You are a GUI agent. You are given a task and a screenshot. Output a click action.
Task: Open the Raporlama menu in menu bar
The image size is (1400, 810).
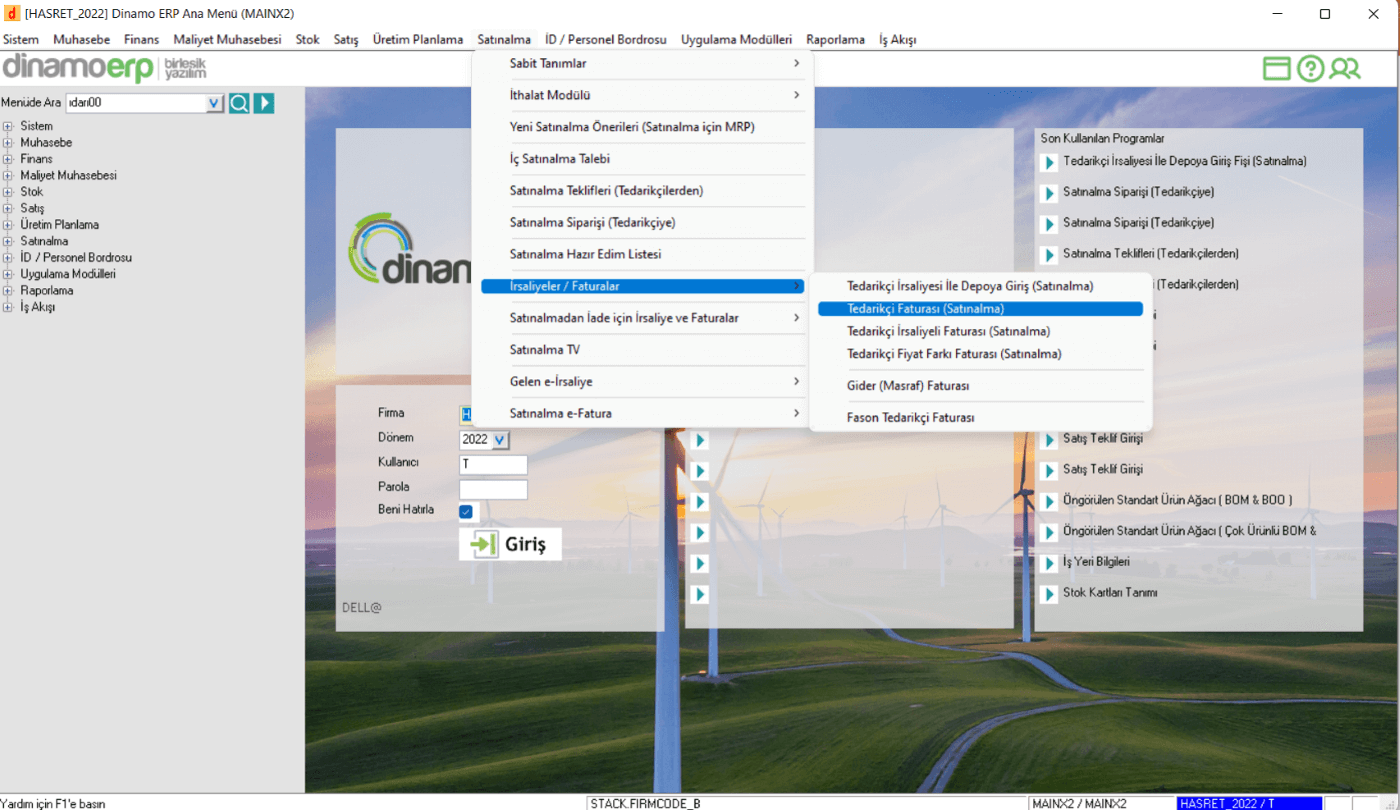point(835,40)
